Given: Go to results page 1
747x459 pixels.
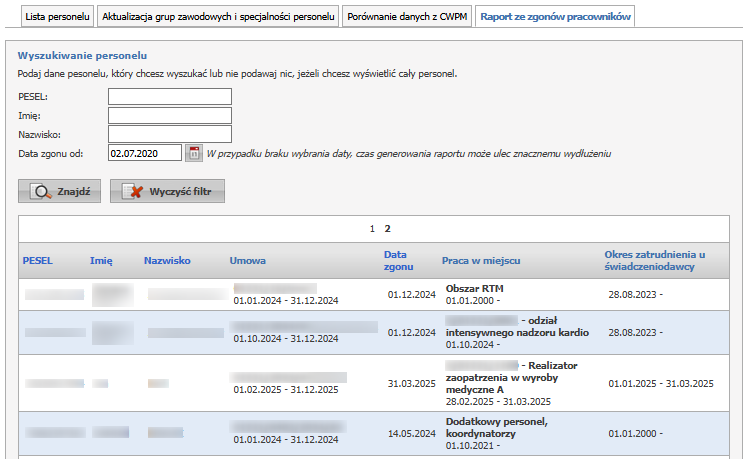Looking at the screenshot, I should point(373,229).
